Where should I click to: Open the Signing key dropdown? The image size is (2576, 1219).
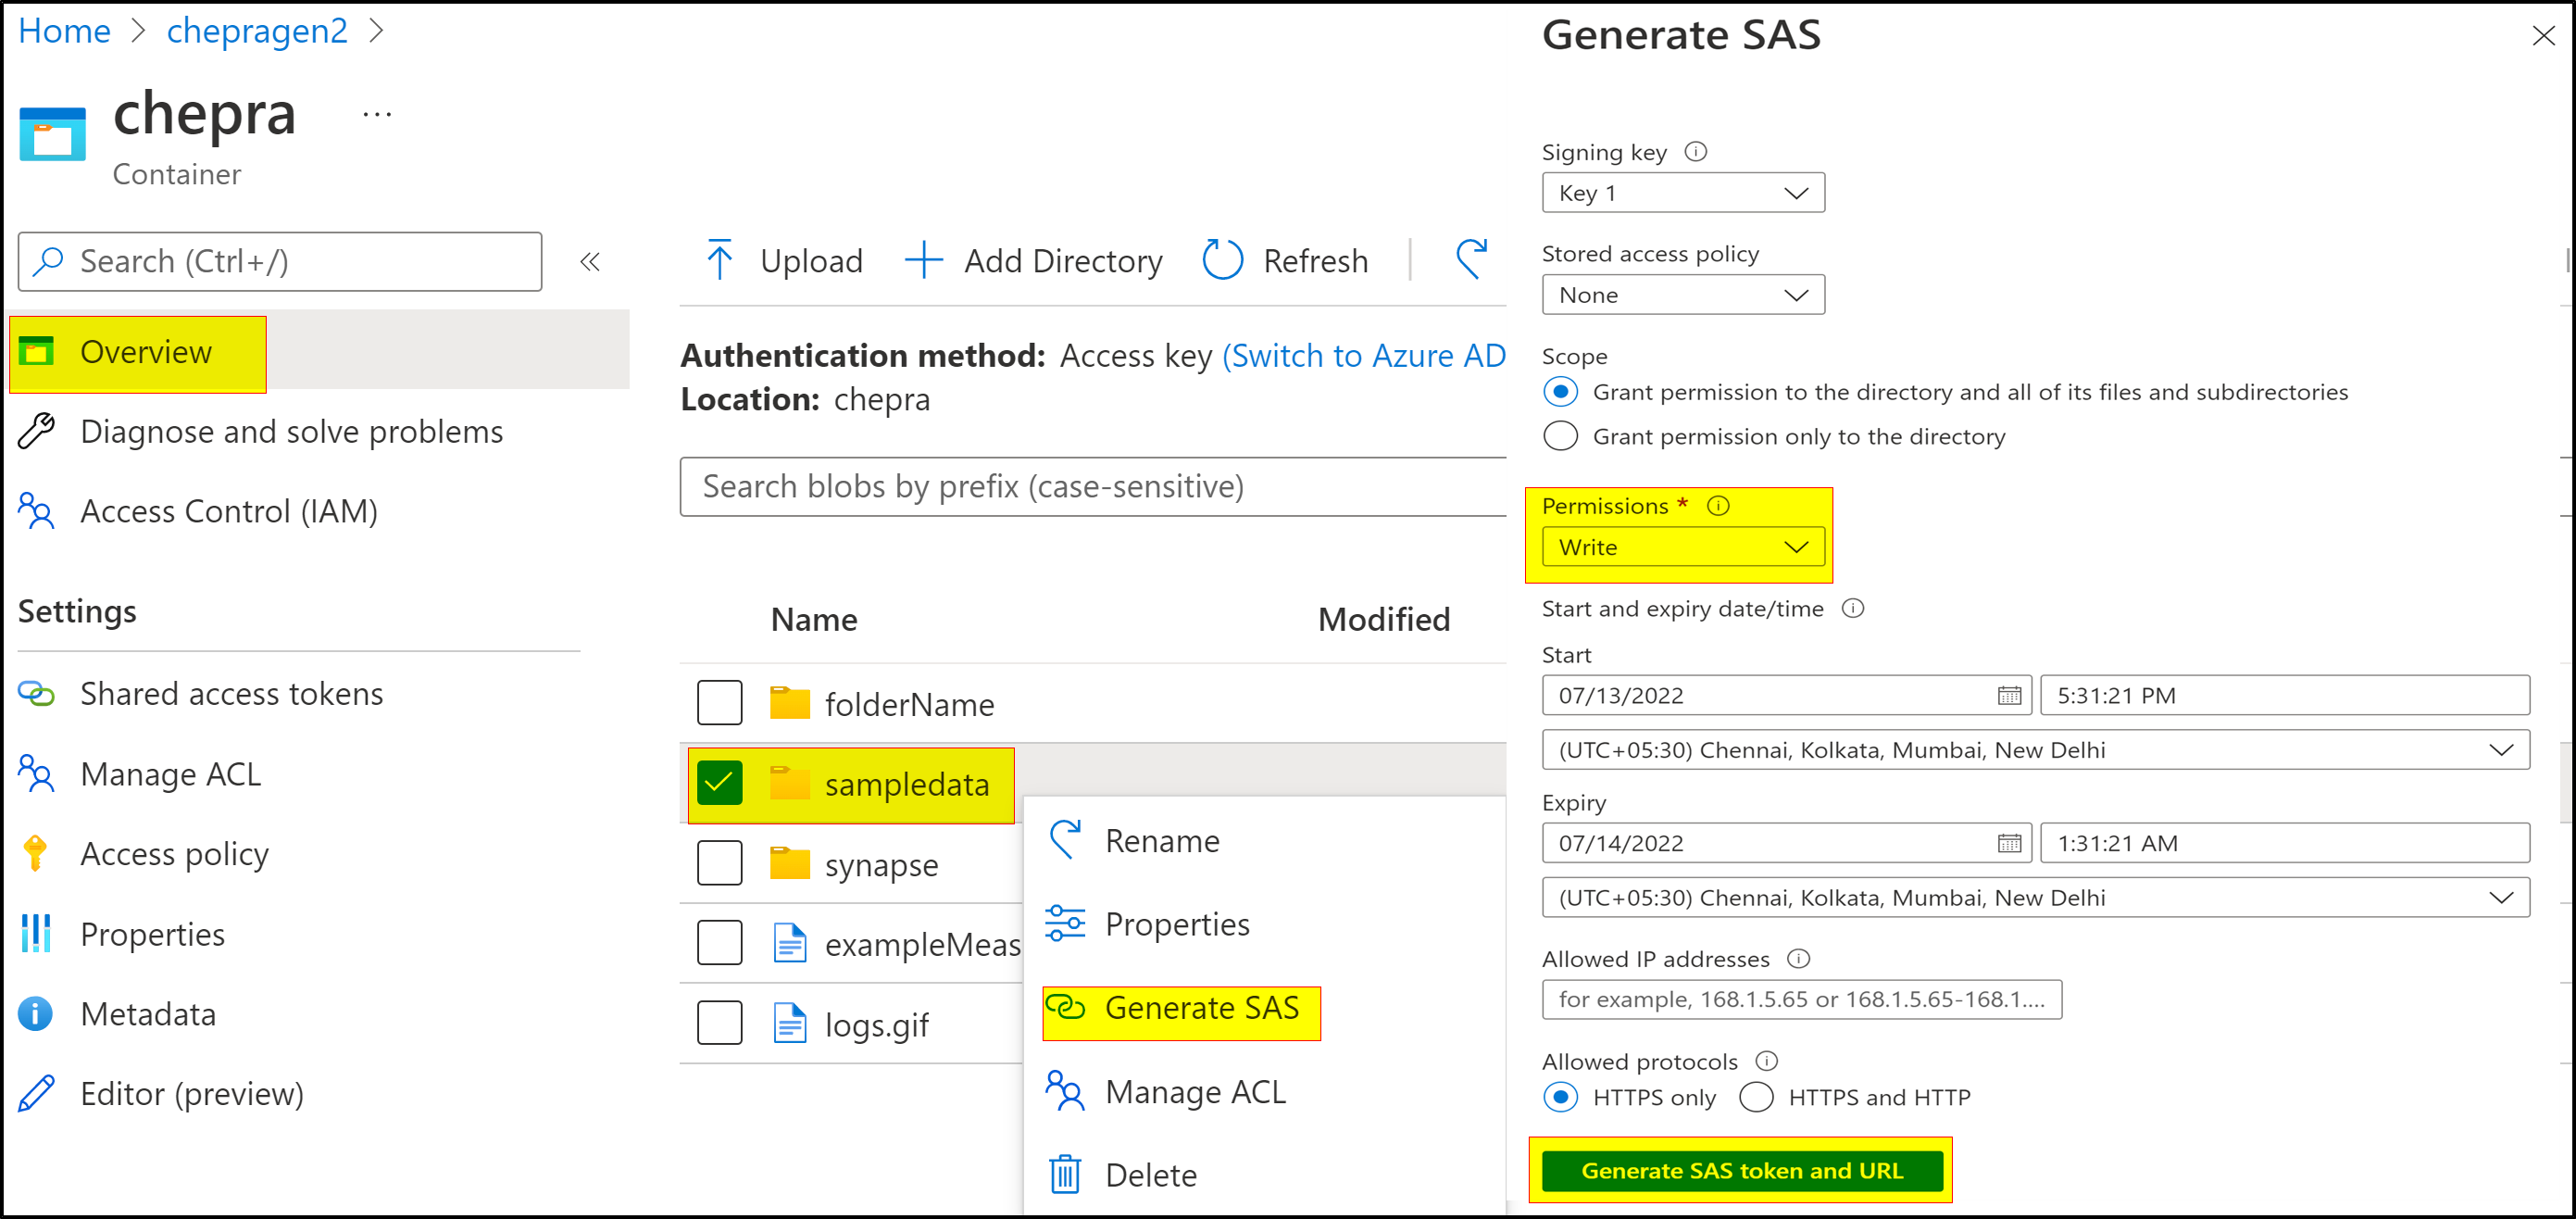pyautogui.click(x=1683, y=193)
